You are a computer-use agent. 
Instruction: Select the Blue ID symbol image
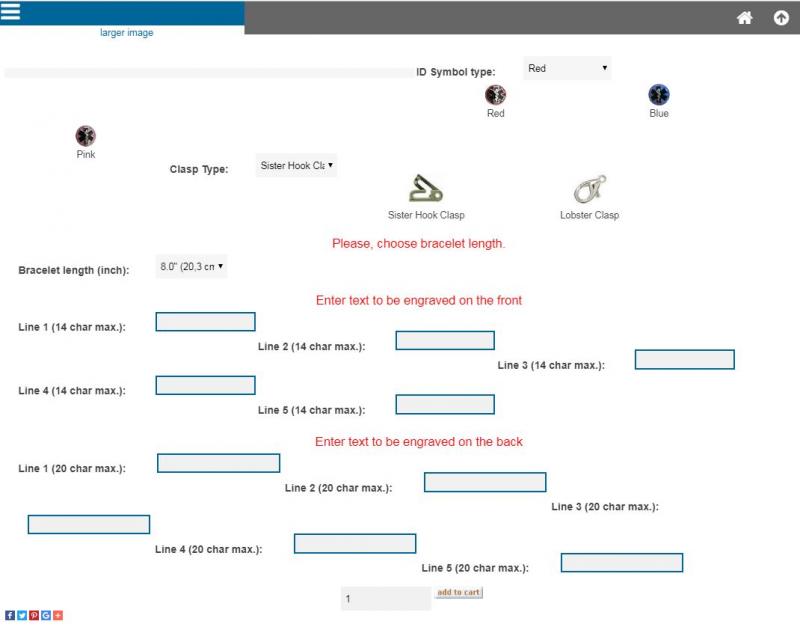[659, 94]
